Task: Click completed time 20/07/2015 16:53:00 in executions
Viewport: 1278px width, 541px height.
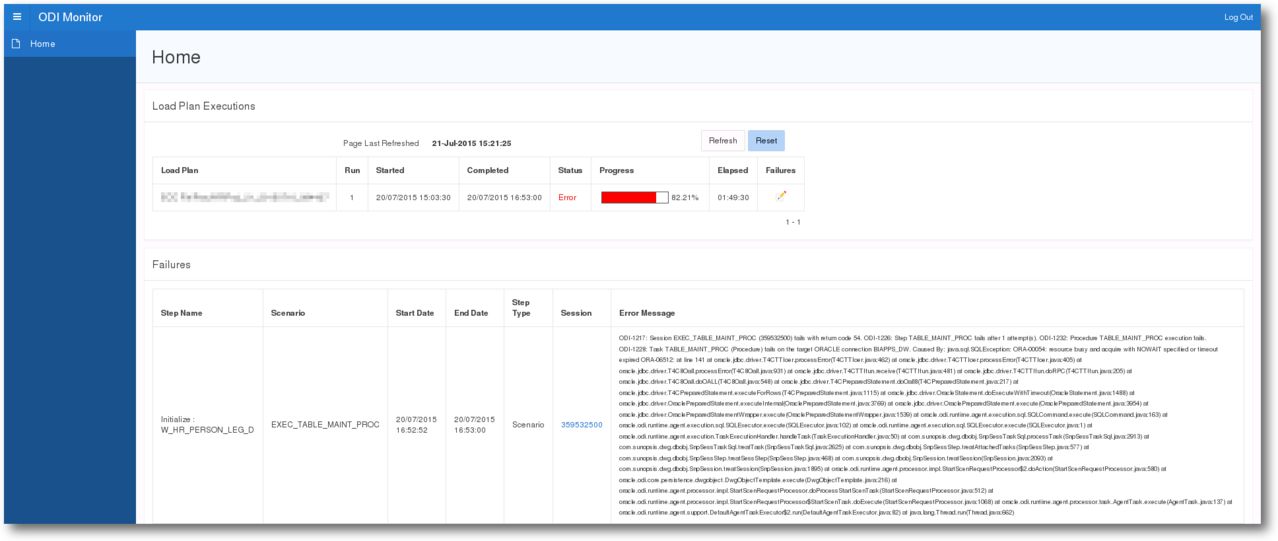Action: (505, 197)
